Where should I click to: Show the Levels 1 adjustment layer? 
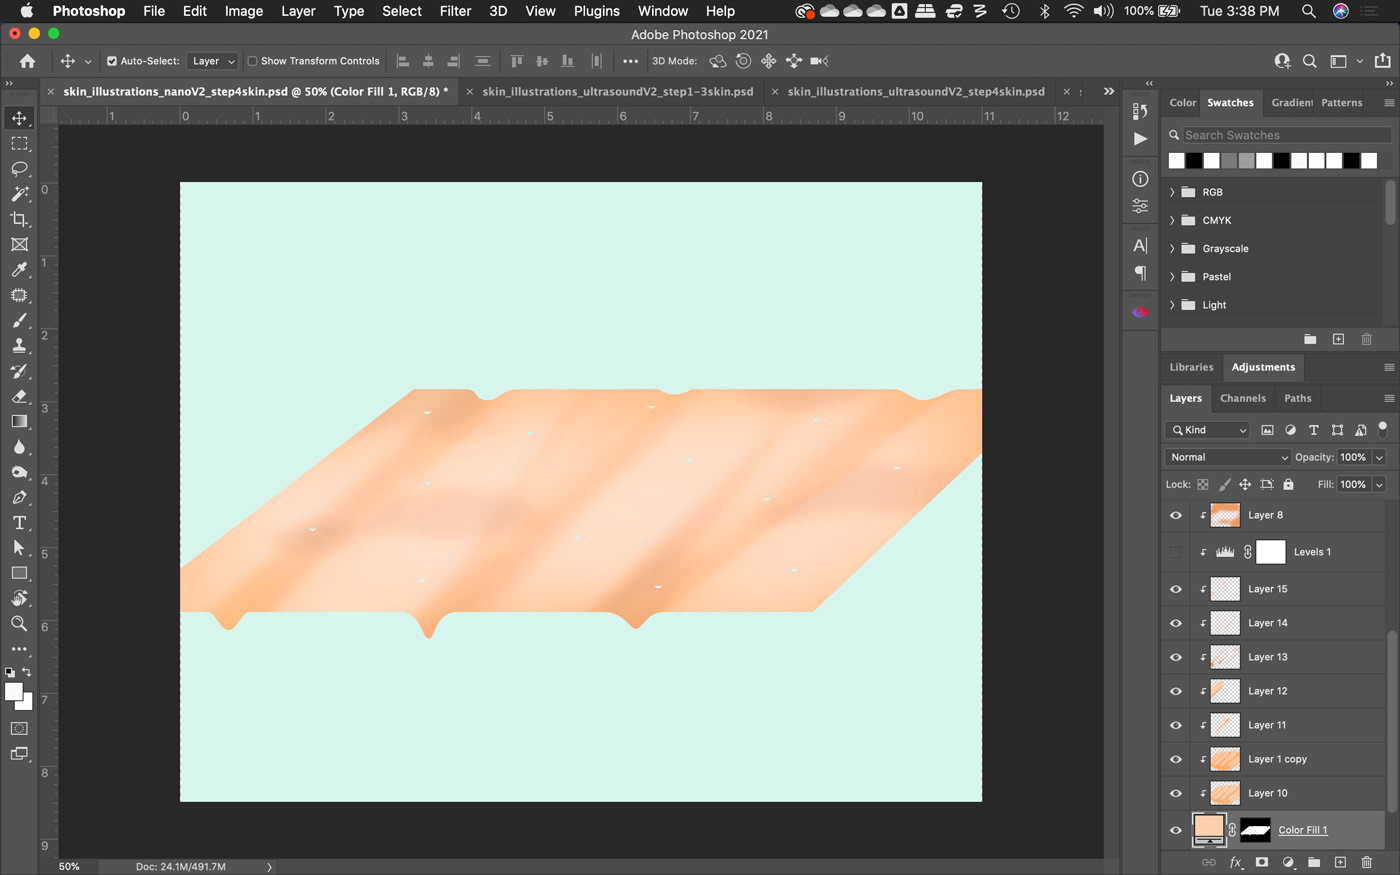tap(1176, 552)
